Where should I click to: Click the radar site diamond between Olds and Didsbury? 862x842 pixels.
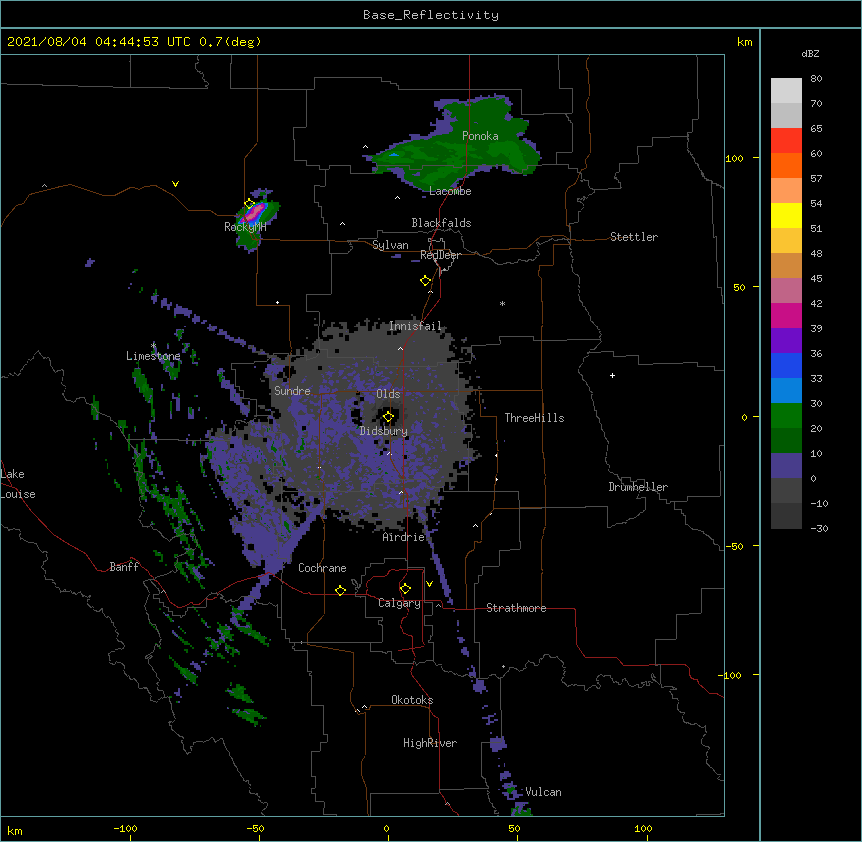pos(388,417)
